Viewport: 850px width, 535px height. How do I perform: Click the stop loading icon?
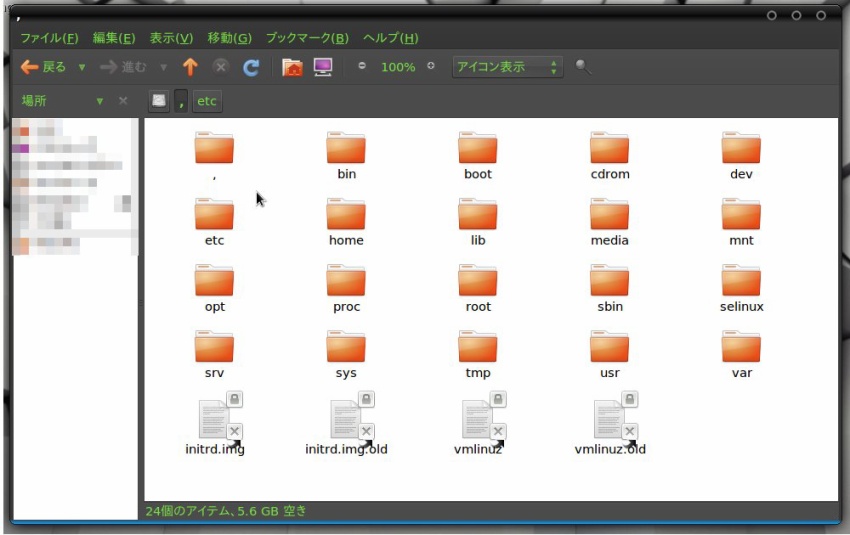(x=221, y=67)
